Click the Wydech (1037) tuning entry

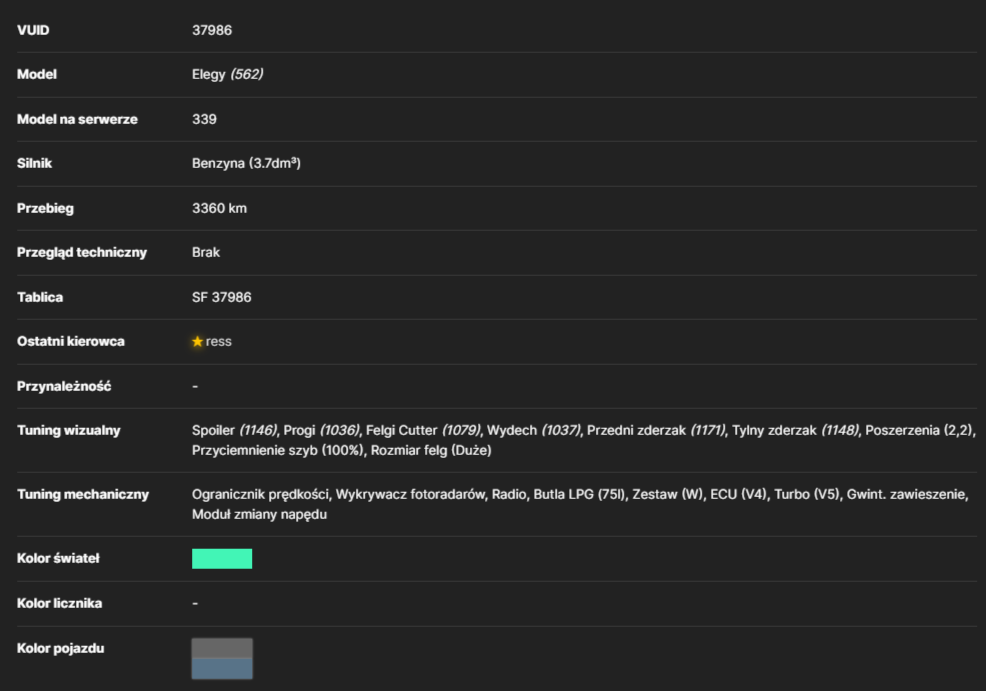point(534,431)
